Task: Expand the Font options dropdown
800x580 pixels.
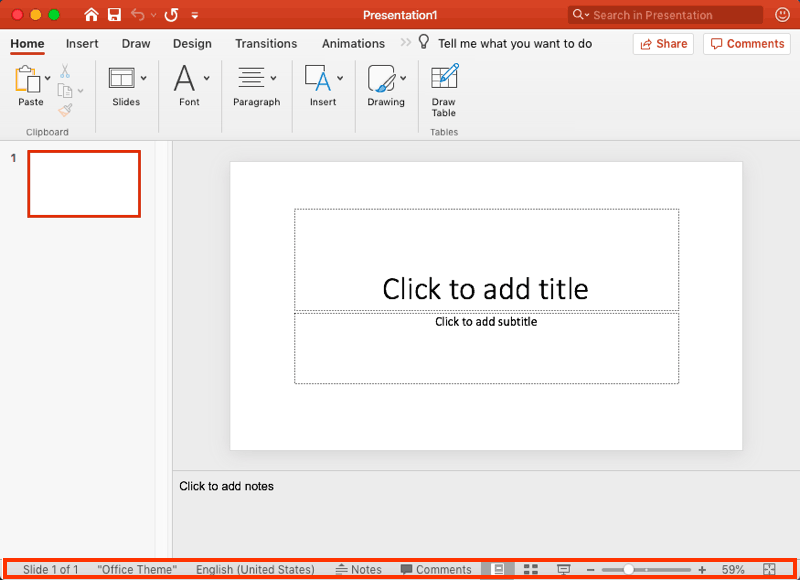Action: point(207,78)
